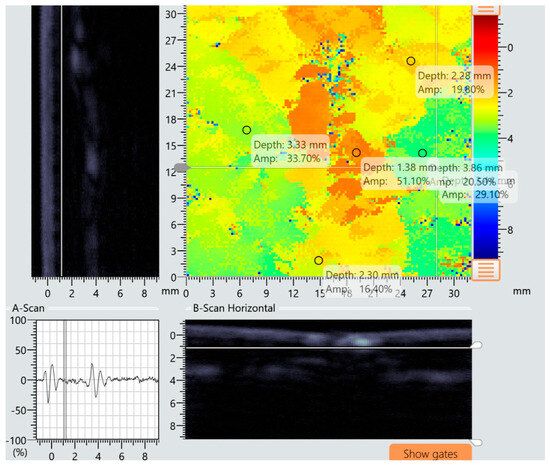Click the Show gates button
This screenshot has width=550, height=465.
430,453
